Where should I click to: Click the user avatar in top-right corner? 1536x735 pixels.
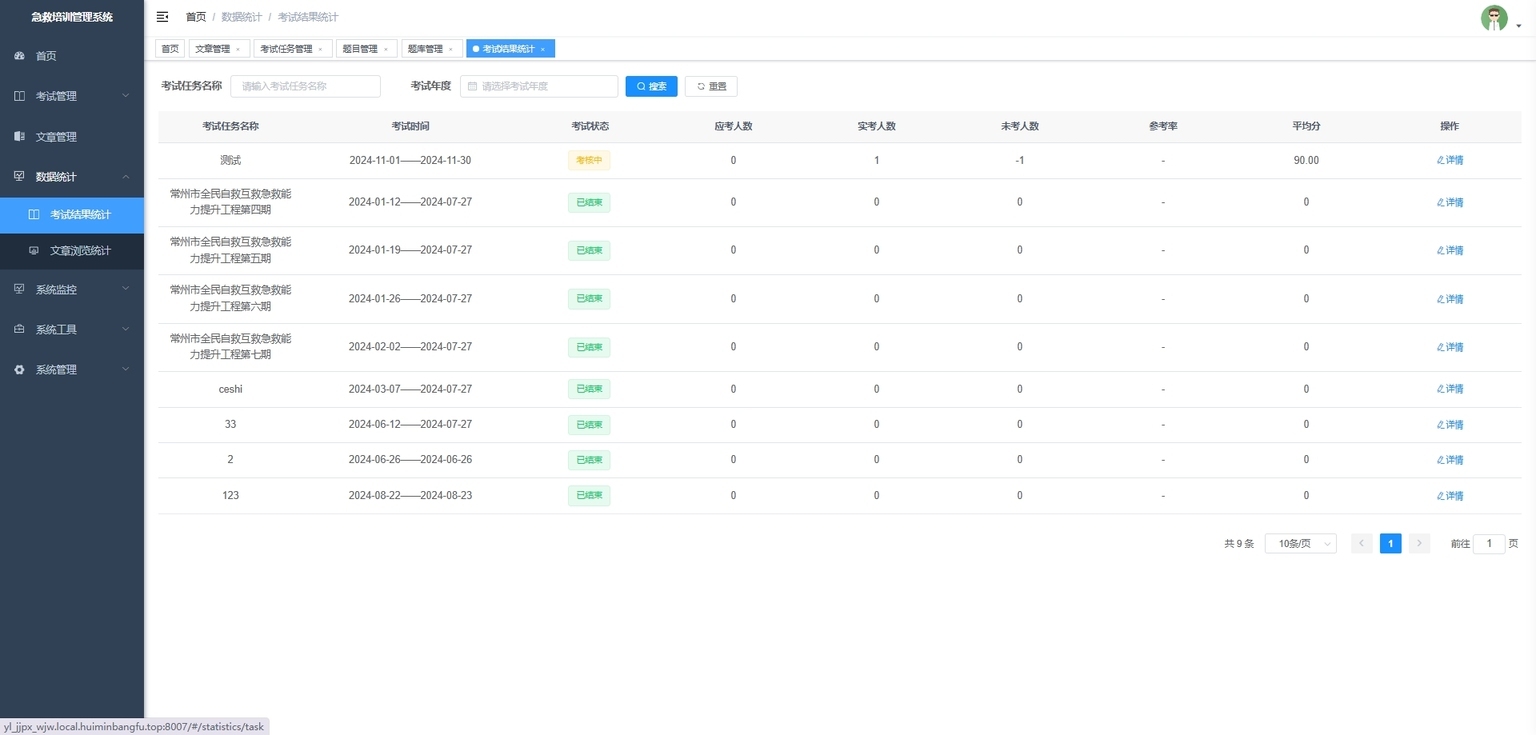click(1493, 18)
